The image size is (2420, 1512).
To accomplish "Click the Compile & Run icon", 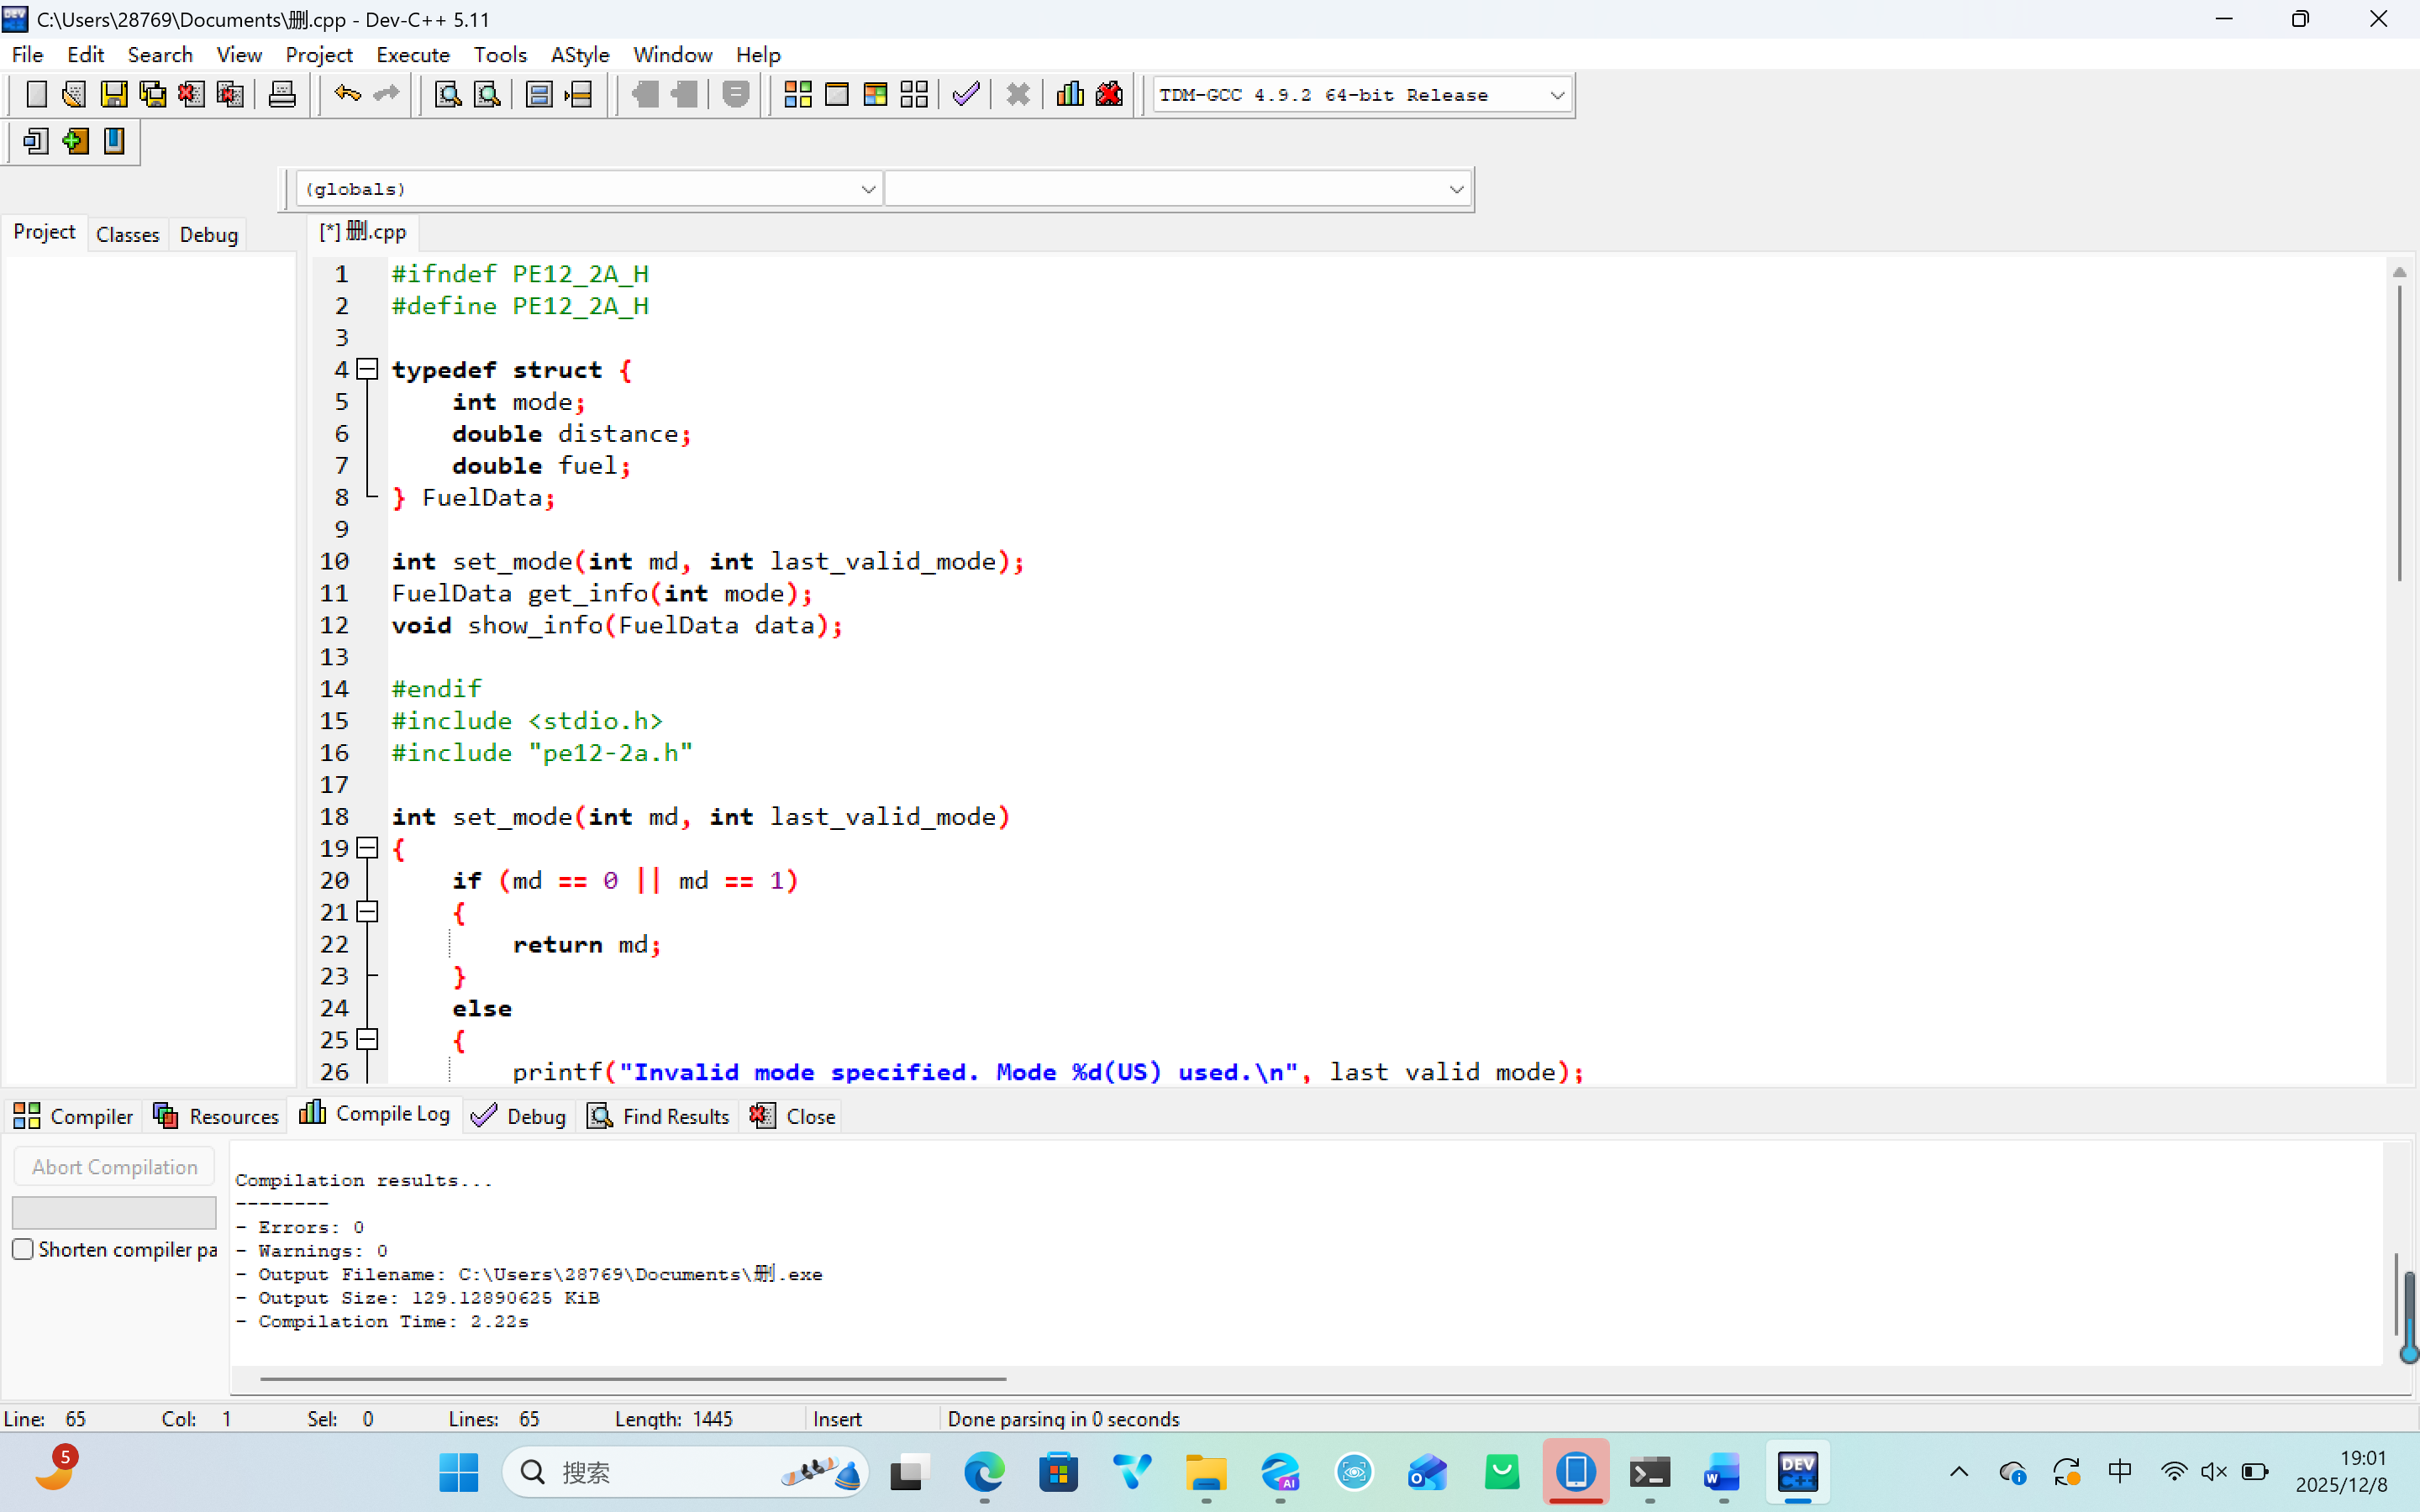I will tap(875, 95).
